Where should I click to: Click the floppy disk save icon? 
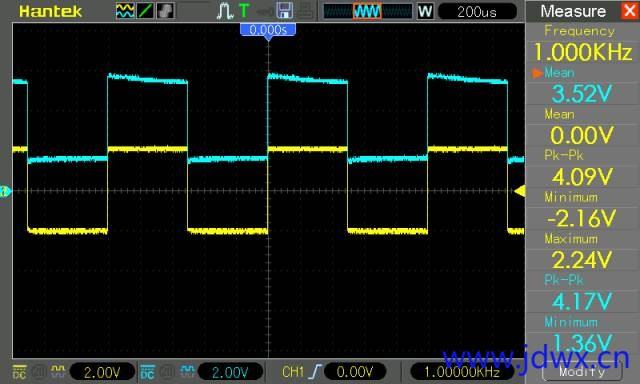click(x=284, y=11)
